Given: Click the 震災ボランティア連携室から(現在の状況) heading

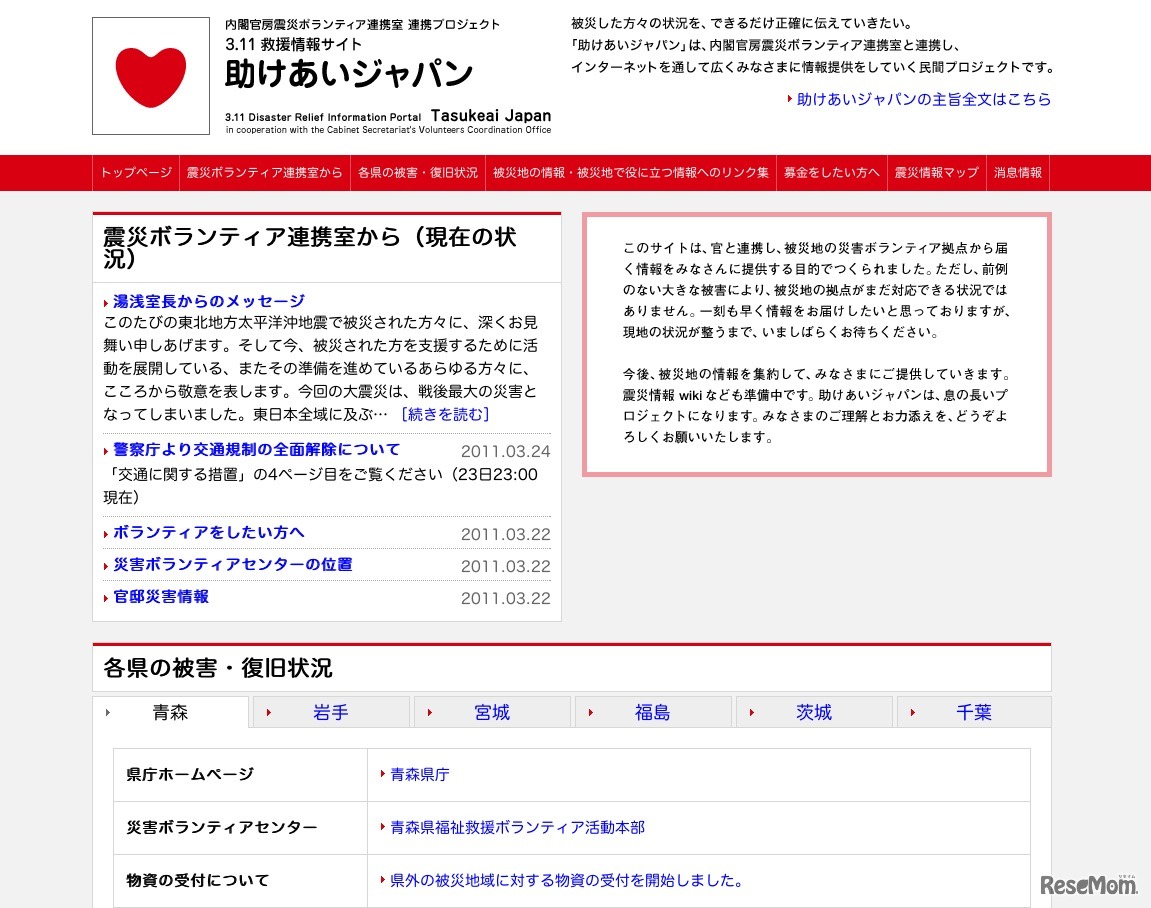Looking at the screenshot, I should coord(310,247).
